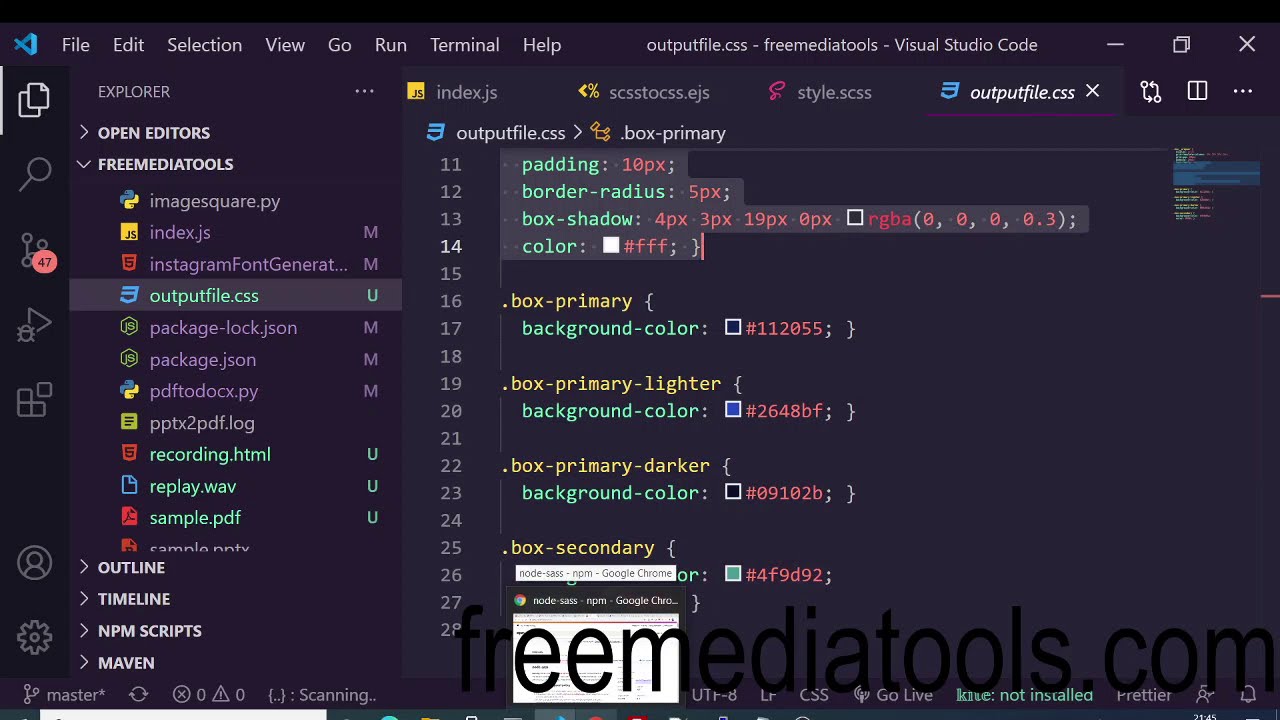
Task: Expand the OPEN EDITORS section
Action: click(153, 133)
